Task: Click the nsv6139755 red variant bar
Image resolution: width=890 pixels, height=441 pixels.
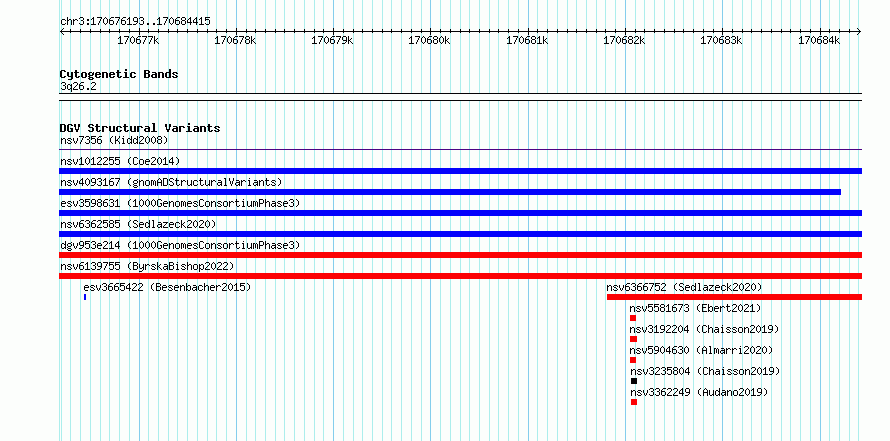Action: (460, 276)
